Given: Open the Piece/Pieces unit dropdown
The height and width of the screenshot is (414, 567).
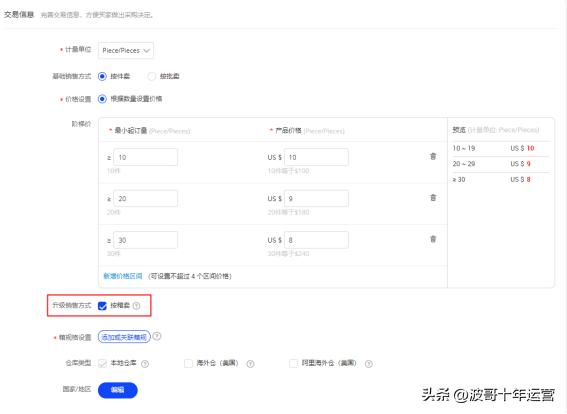Looking at the screenshot, I should pos(125,51).
